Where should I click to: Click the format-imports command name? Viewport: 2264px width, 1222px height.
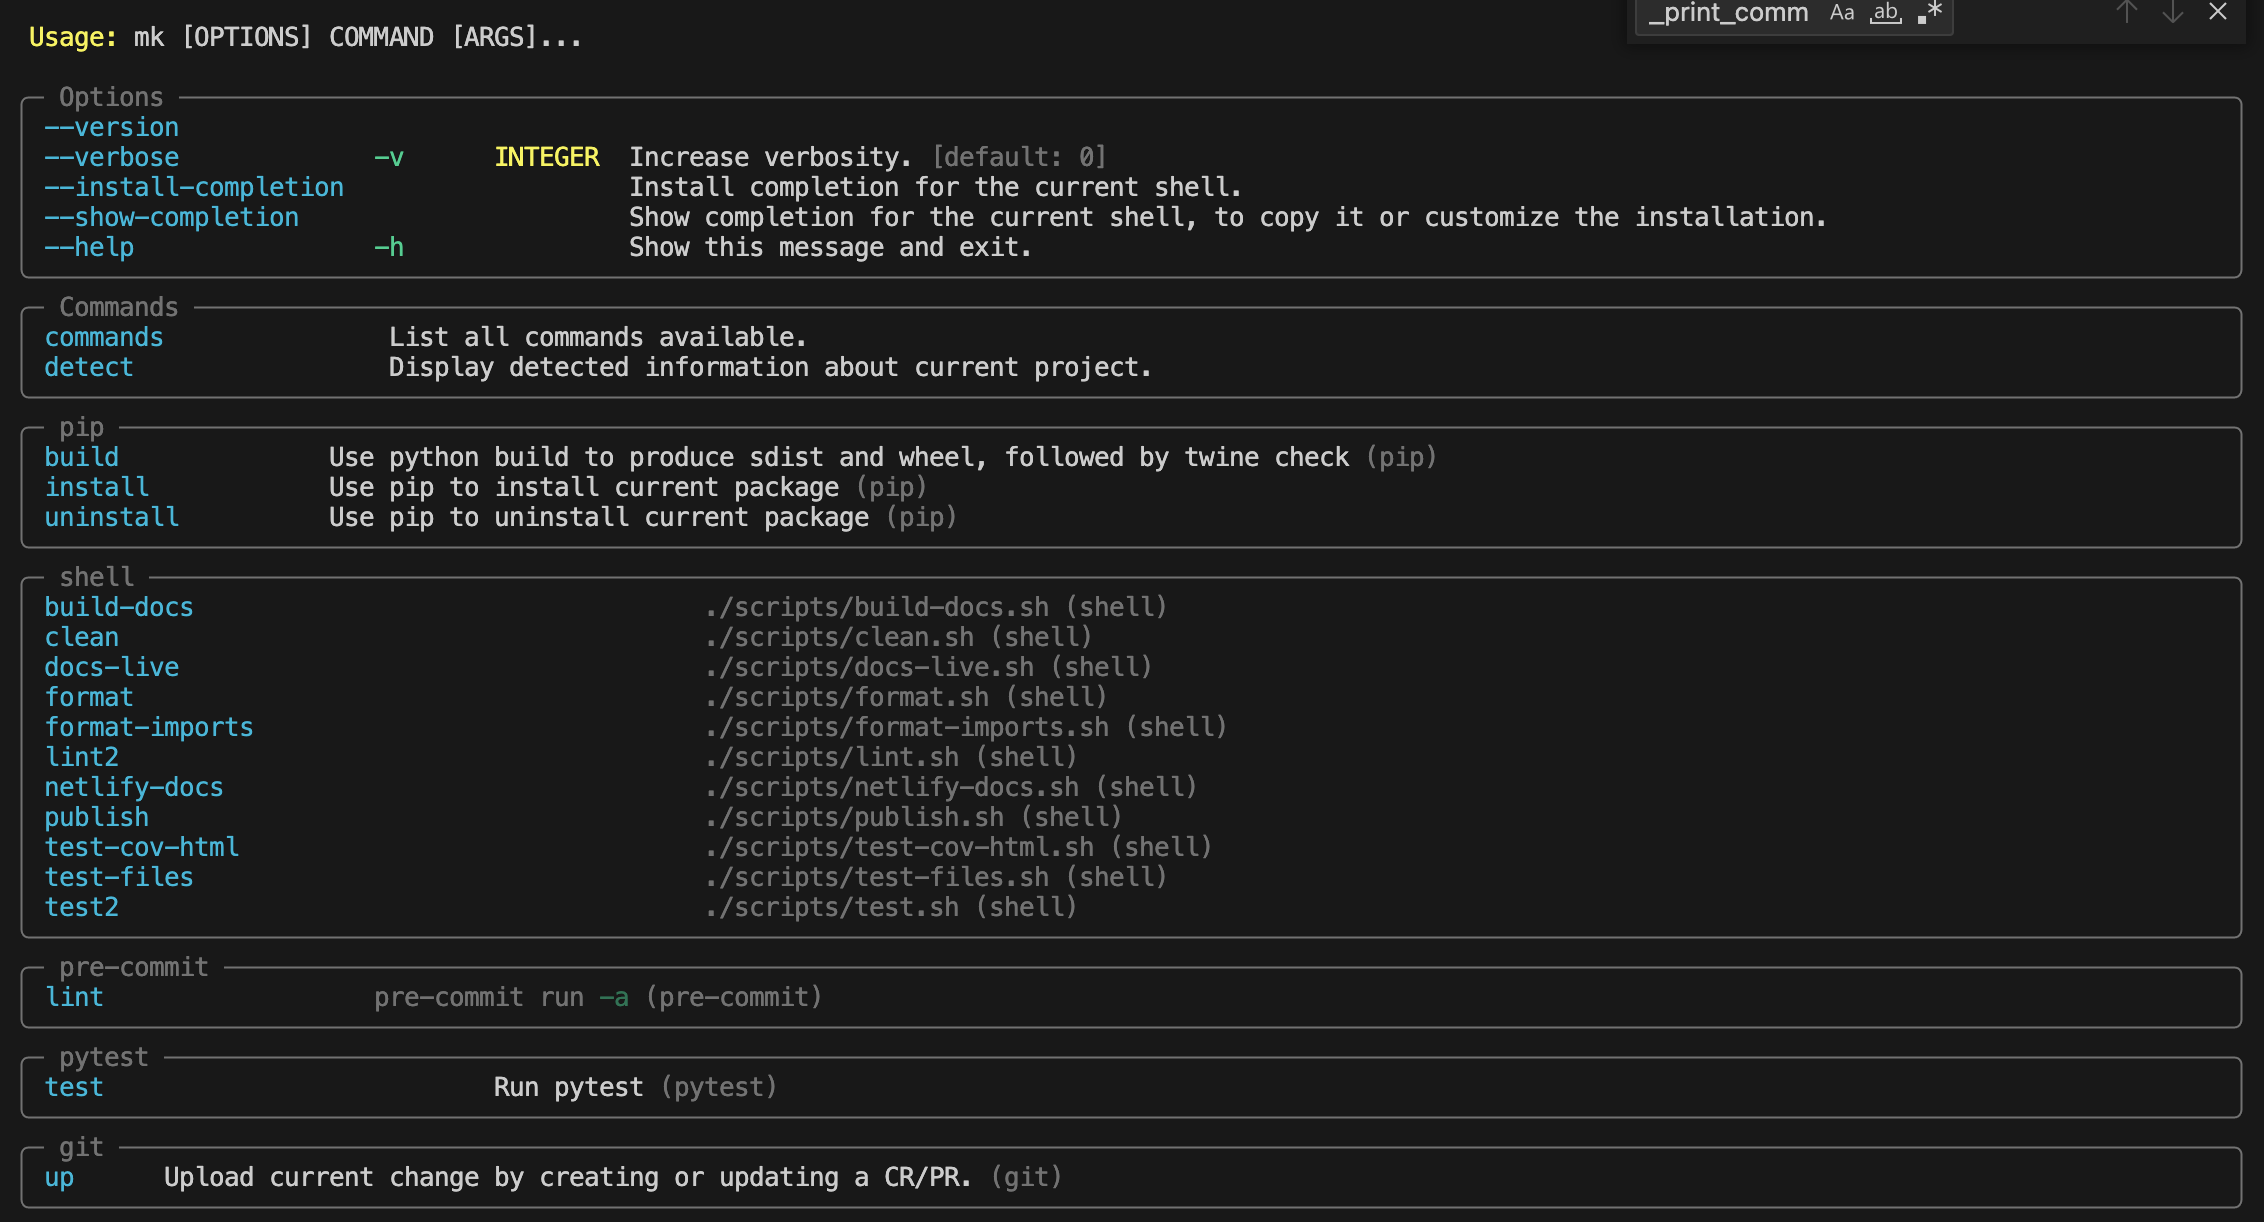pos(149,727)
